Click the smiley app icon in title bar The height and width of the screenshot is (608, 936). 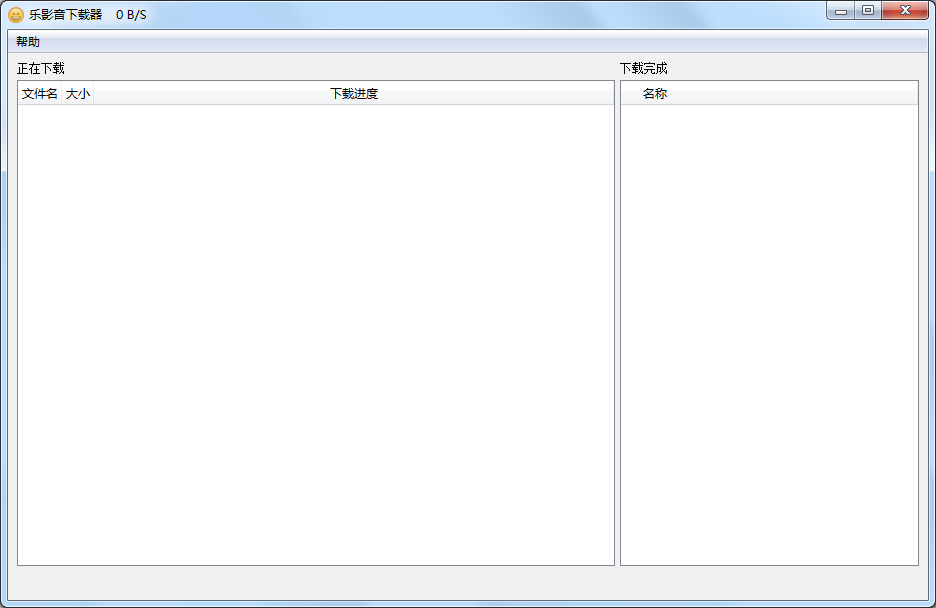point(16,15)
